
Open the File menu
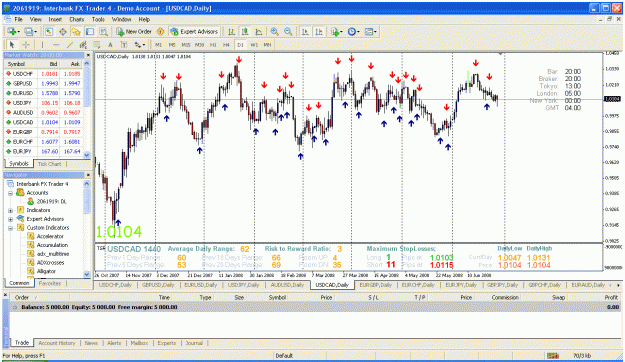click(x=19, y=19)
